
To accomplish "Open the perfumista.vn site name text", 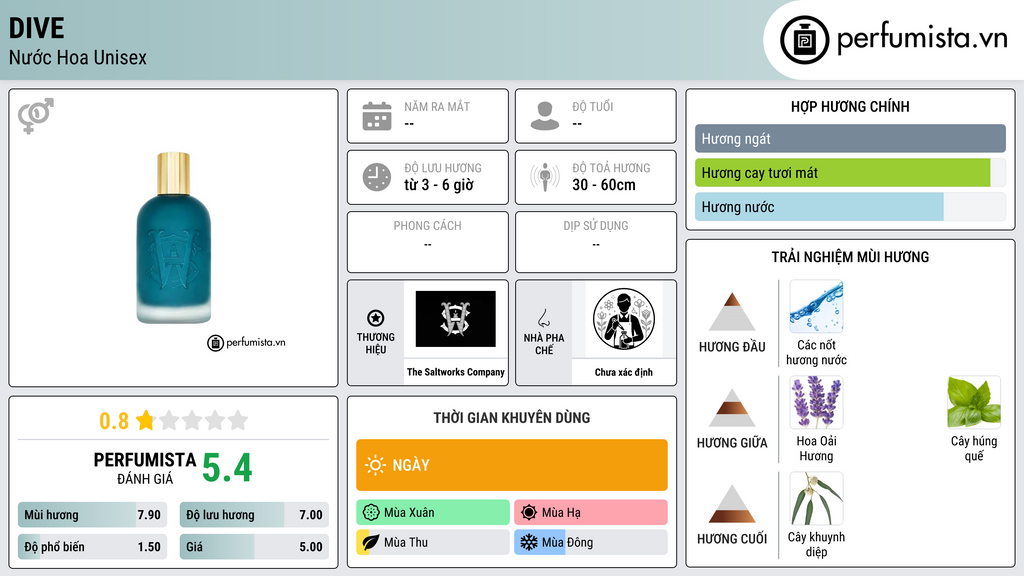I will click(x=922, y=38).
